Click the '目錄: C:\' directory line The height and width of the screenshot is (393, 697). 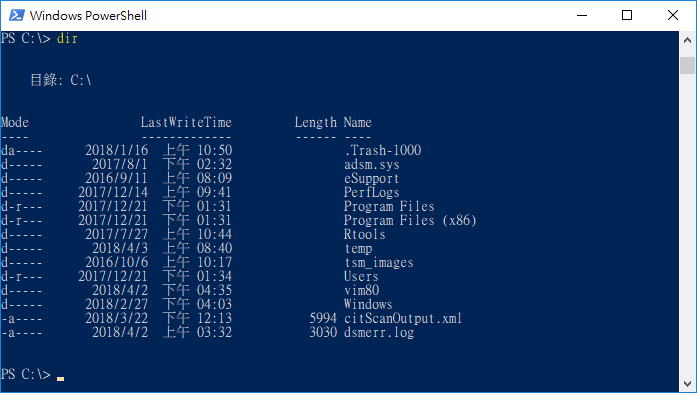[x=60, y=80]
